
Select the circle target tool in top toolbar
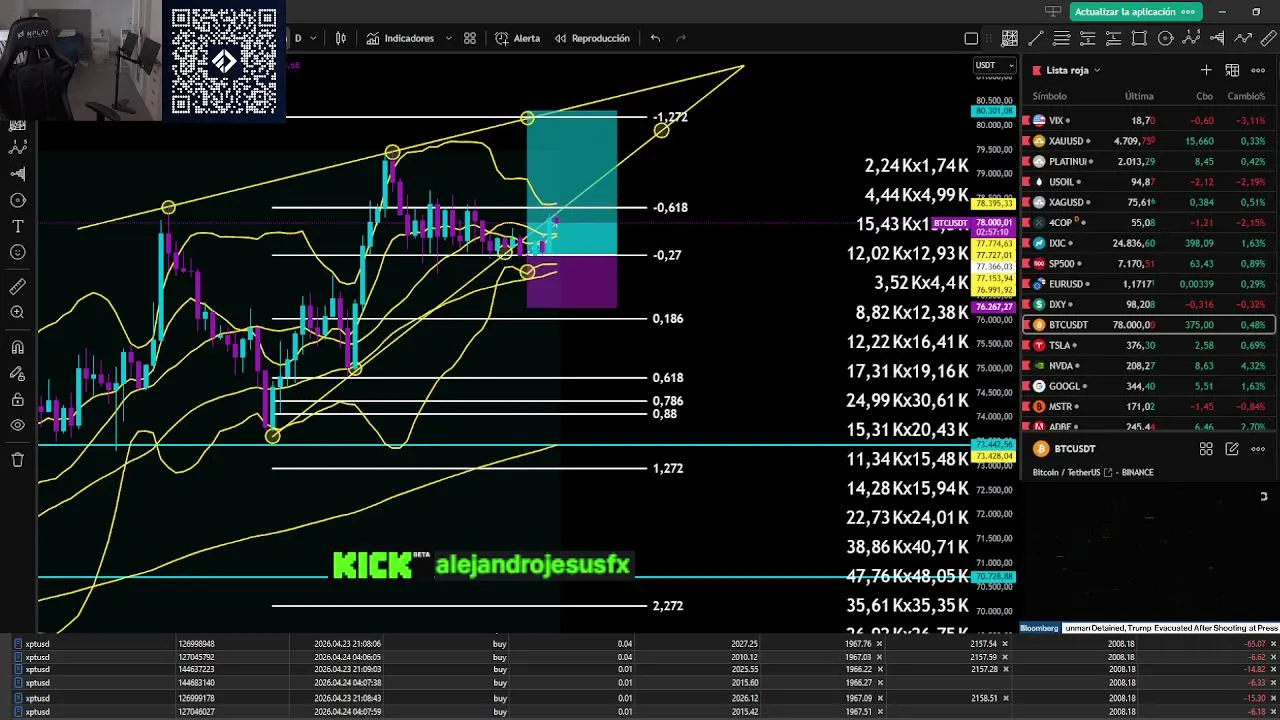pos(1165,39)
